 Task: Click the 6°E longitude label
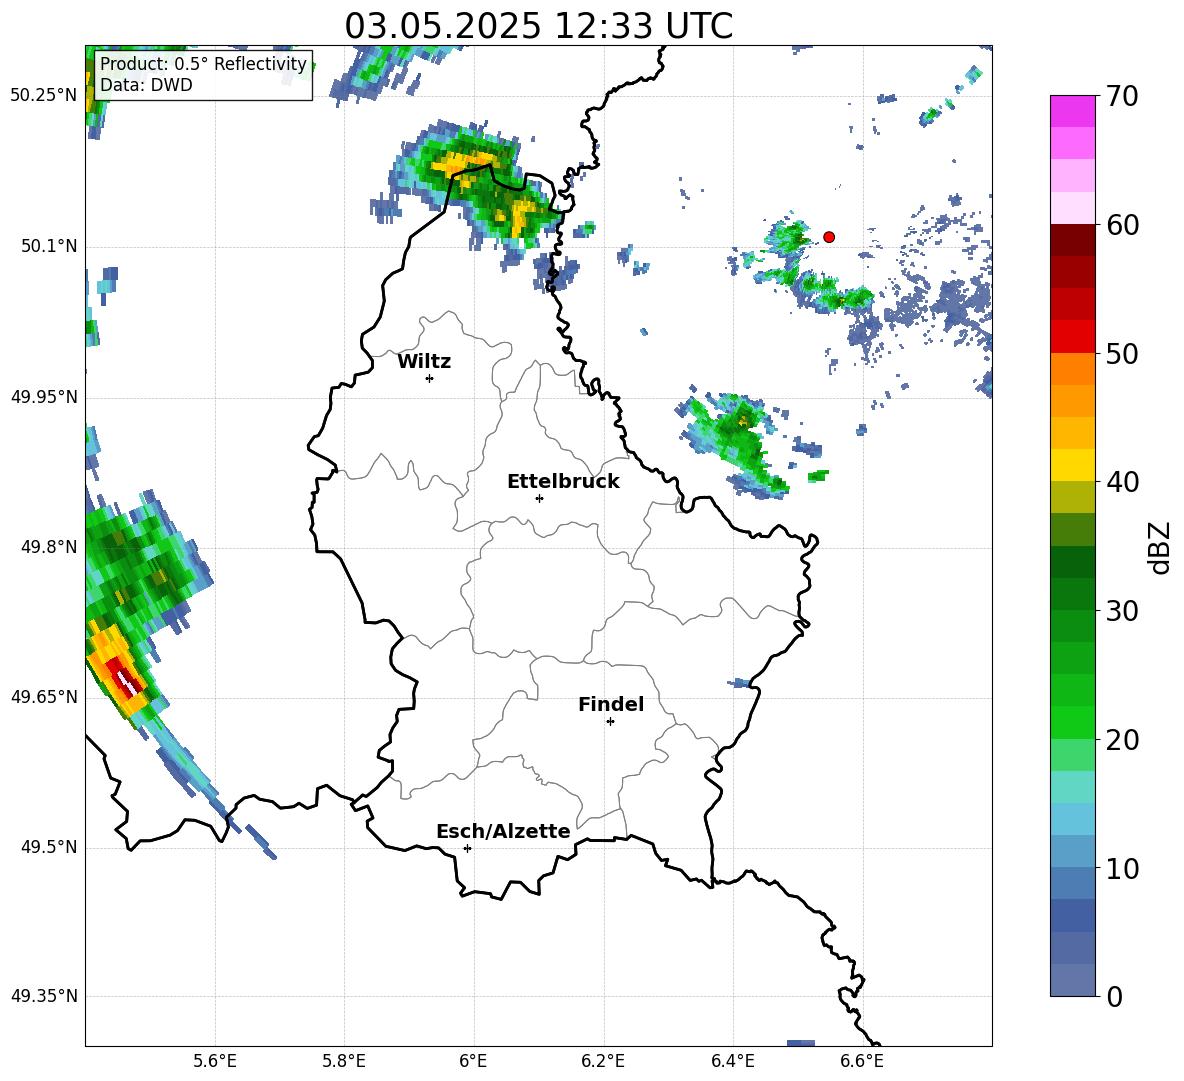pos(473,1061)
